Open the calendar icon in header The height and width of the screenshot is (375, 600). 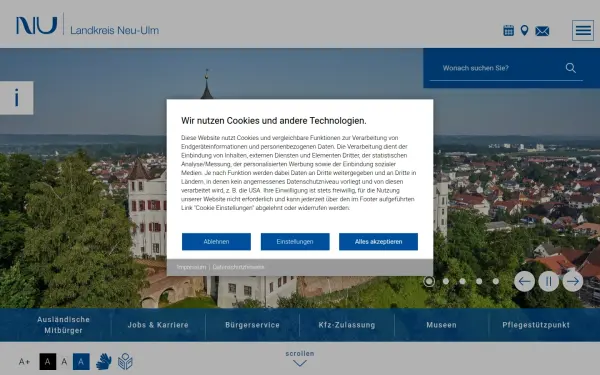tap(509, 31)
